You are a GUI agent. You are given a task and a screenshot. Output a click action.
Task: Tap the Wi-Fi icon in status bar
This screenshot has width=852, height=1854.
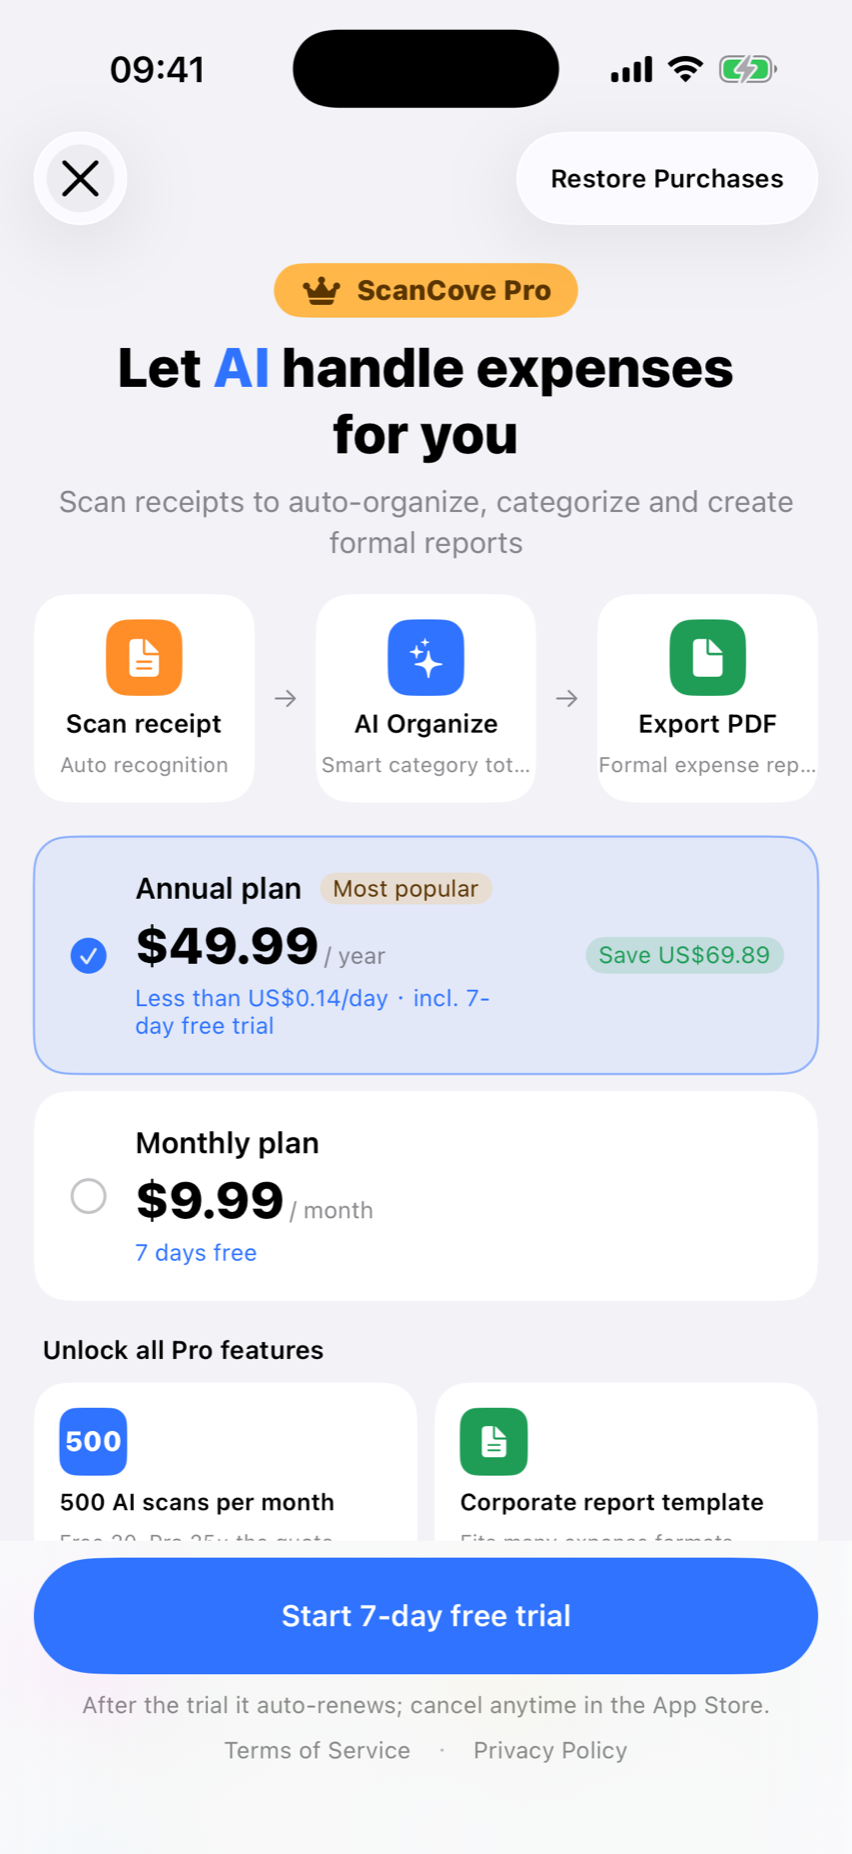tap(685, 69)
